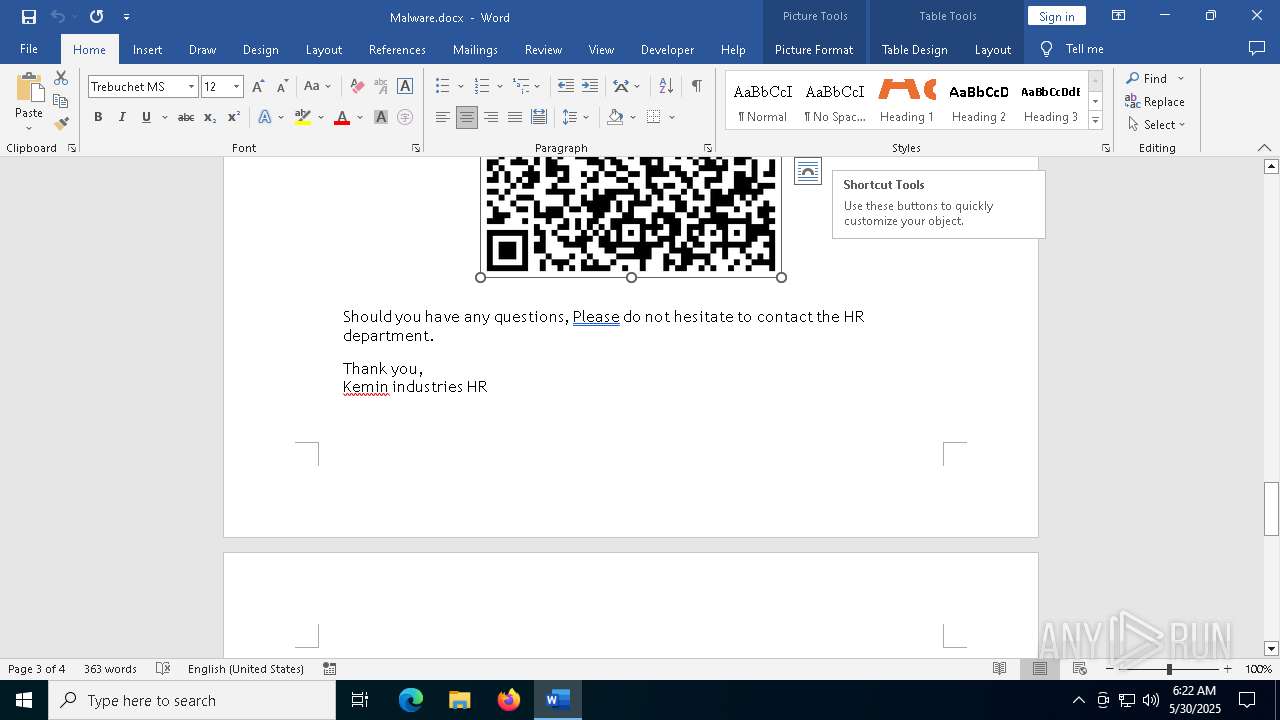The image size is (1280, 720).
Task: Switch to the Insert tab
Action: point(147,49)
